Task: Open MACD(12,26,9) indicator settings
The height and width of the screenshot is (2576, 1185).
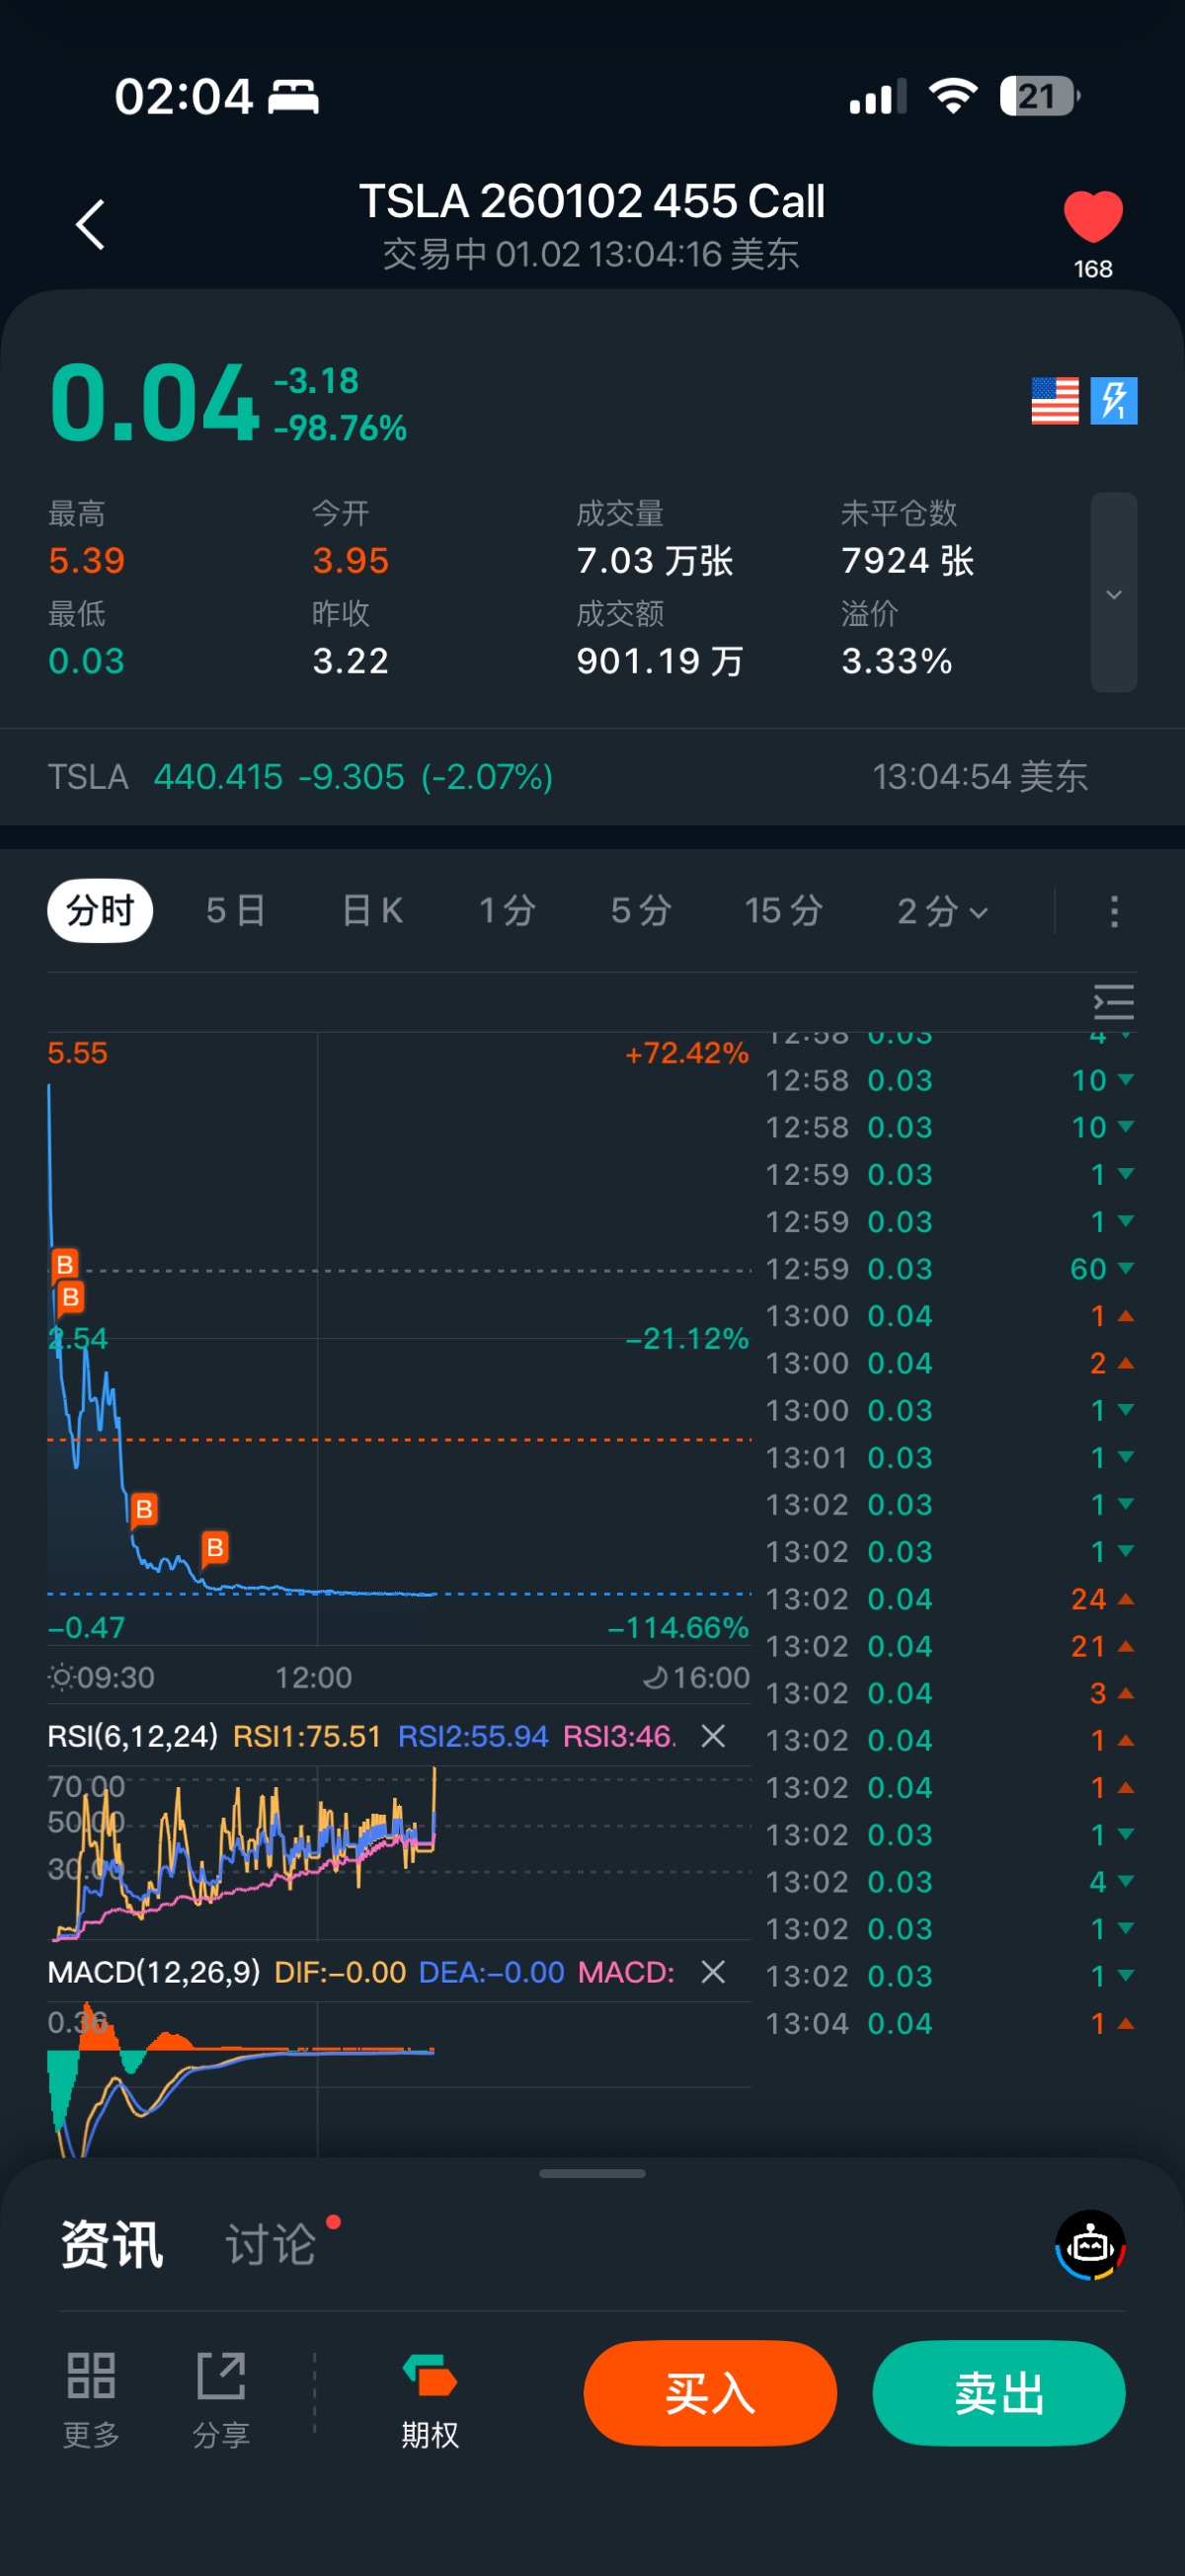Action: 154,1972
